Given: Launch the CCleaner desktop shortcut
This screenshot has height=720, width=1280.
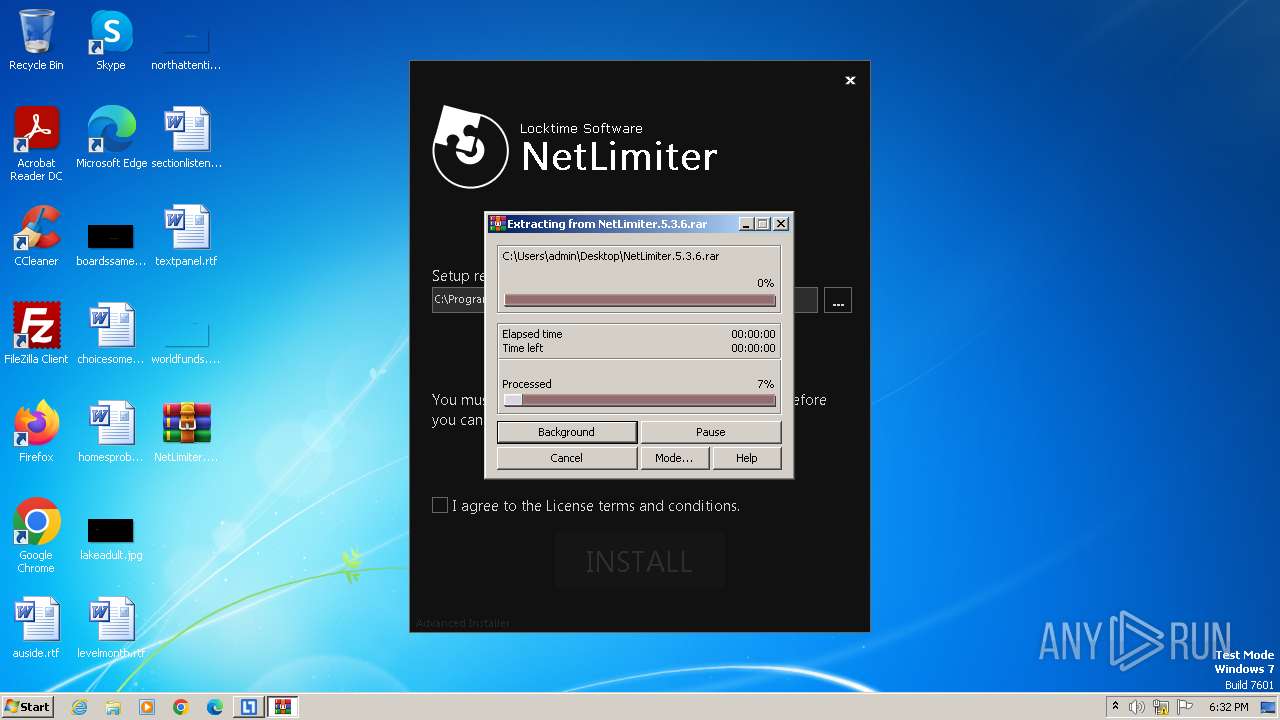Looking at the screenshot, I should coord(36,235).
